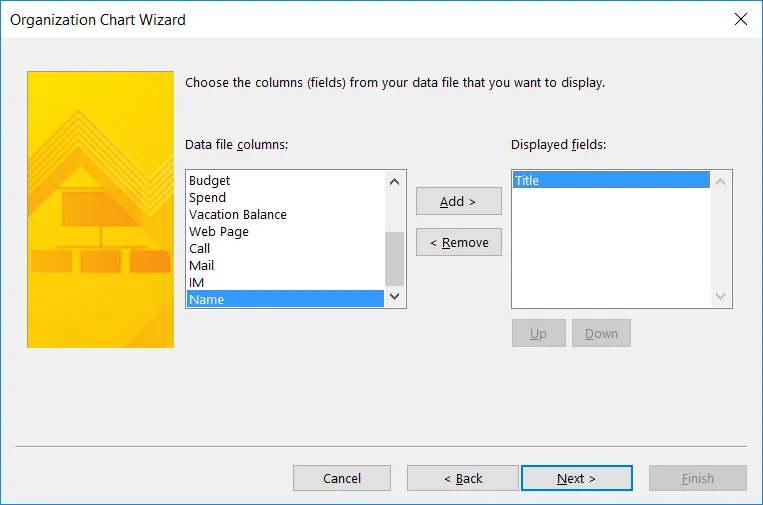Click the Add > button
763x505 pixels.
tap(458, 201)
